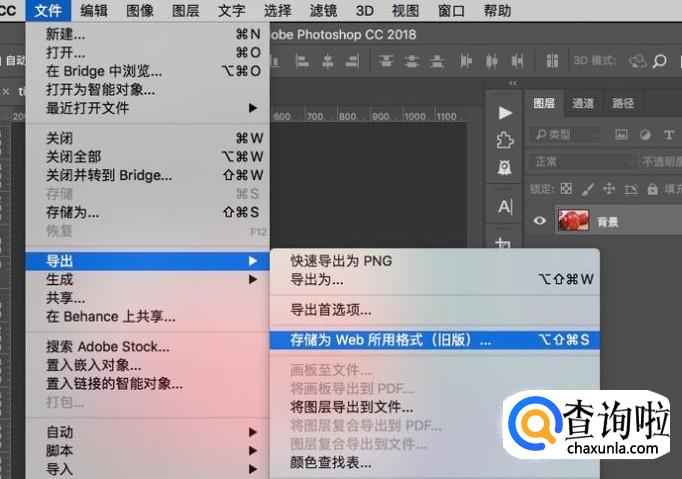Image resolution: width=682 pixels, height=479 pixels.
Task: Switch to the 路径 tab
Action: 623,103
